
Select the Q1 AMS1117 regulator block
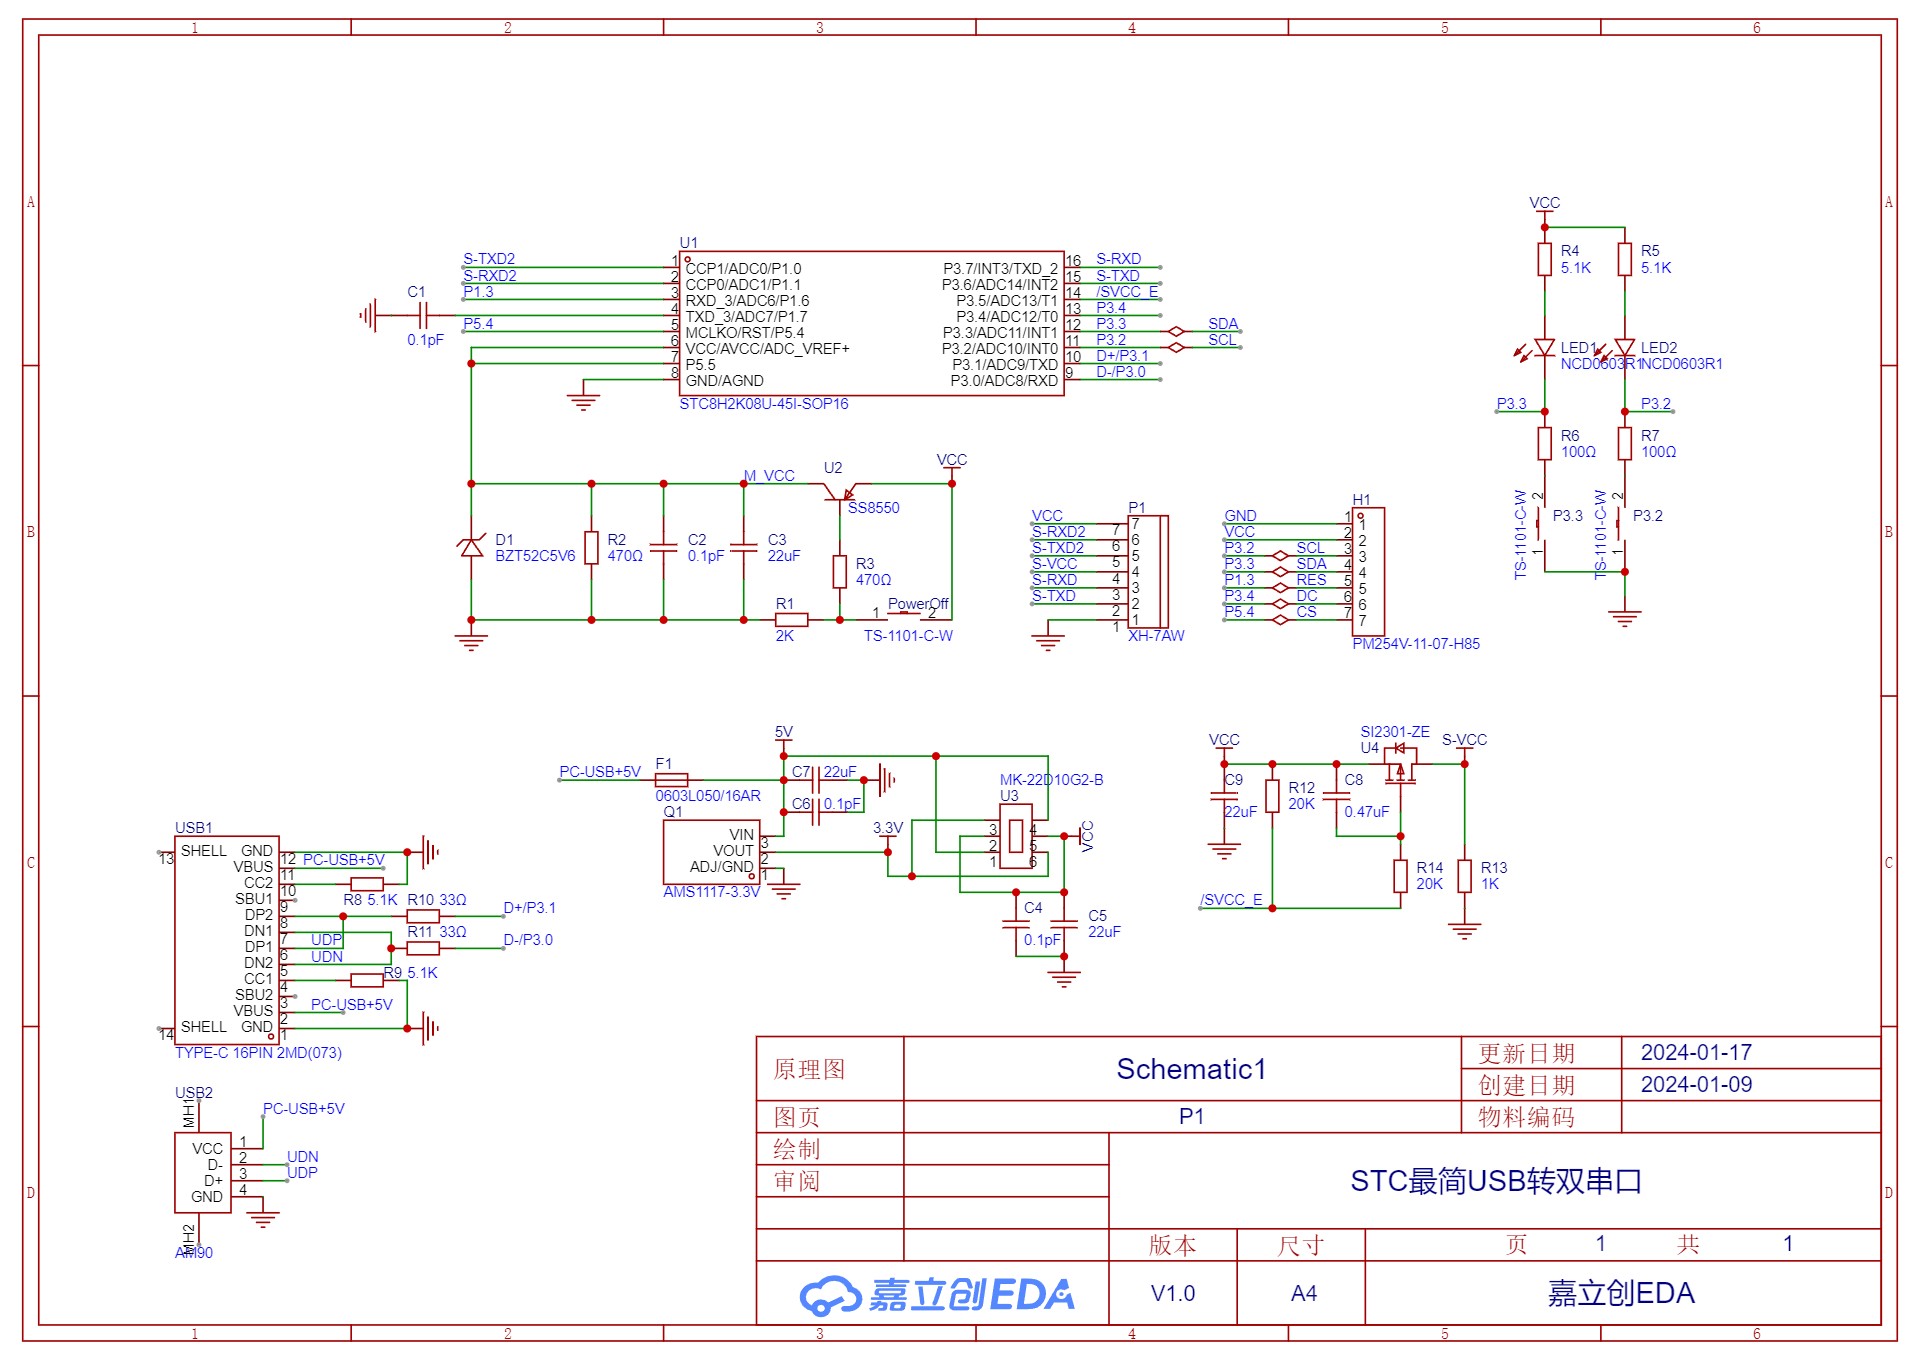coord(711,852)
